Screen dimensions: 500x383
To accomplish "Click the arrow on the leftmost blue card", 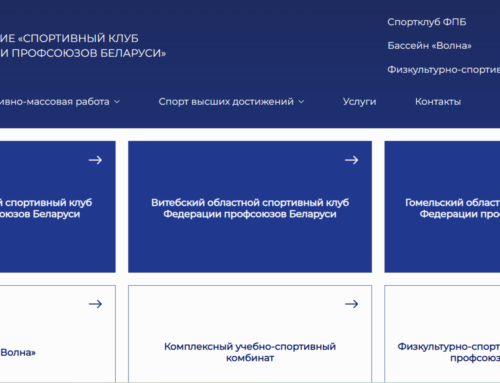I will point(95,160).
